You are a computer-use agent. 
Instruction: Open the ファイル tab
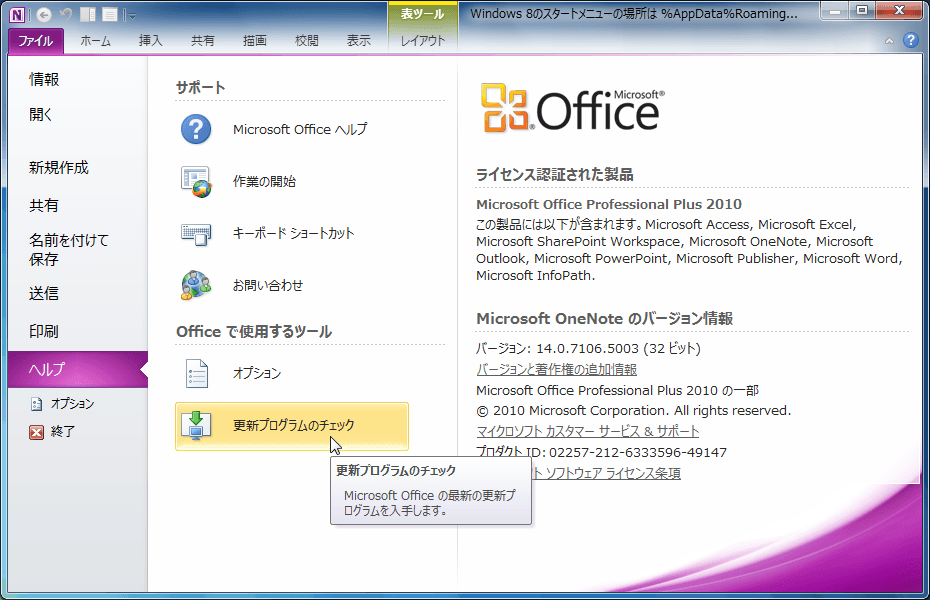(36, 41)
